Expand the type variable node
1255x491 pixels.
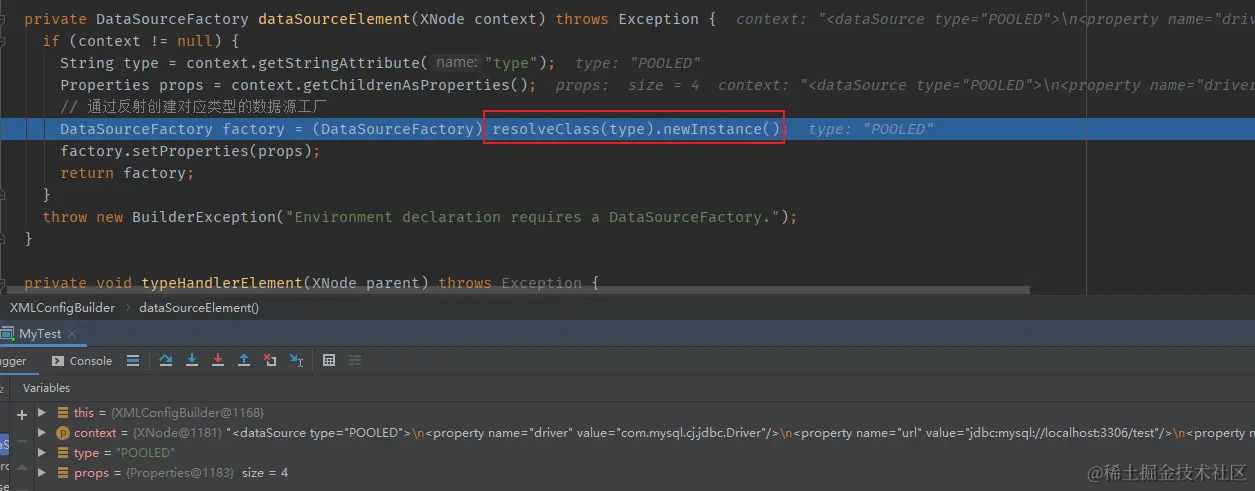click(x=42, y=453)
